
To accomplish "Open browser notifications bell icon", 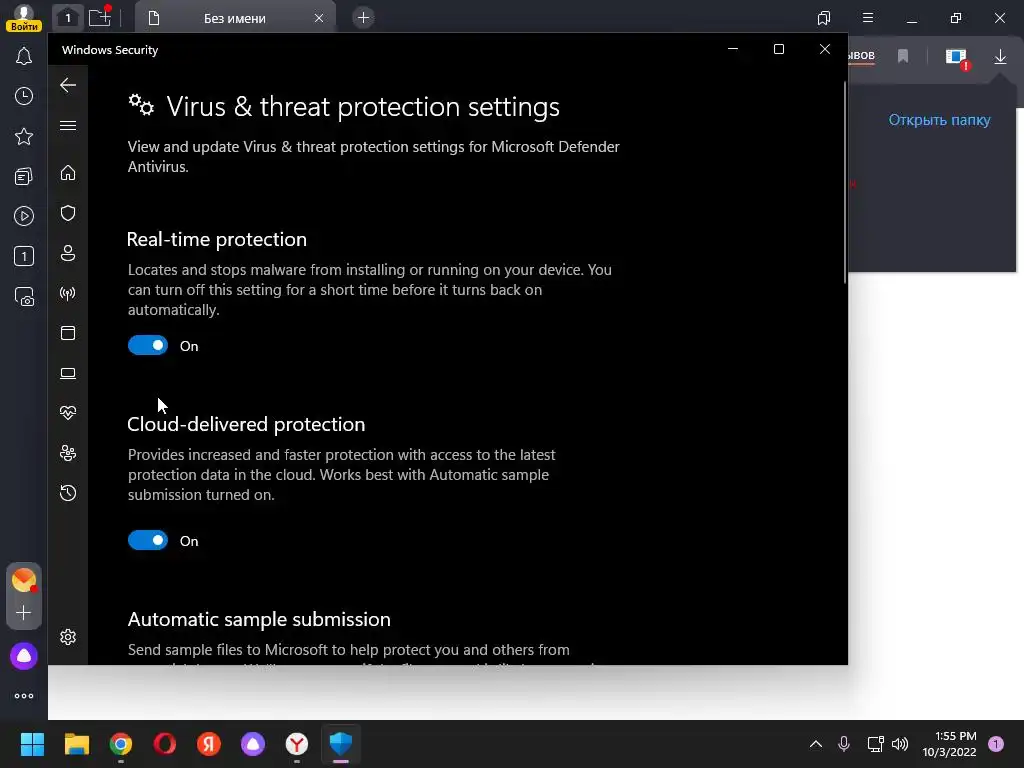I will point(24,56).
